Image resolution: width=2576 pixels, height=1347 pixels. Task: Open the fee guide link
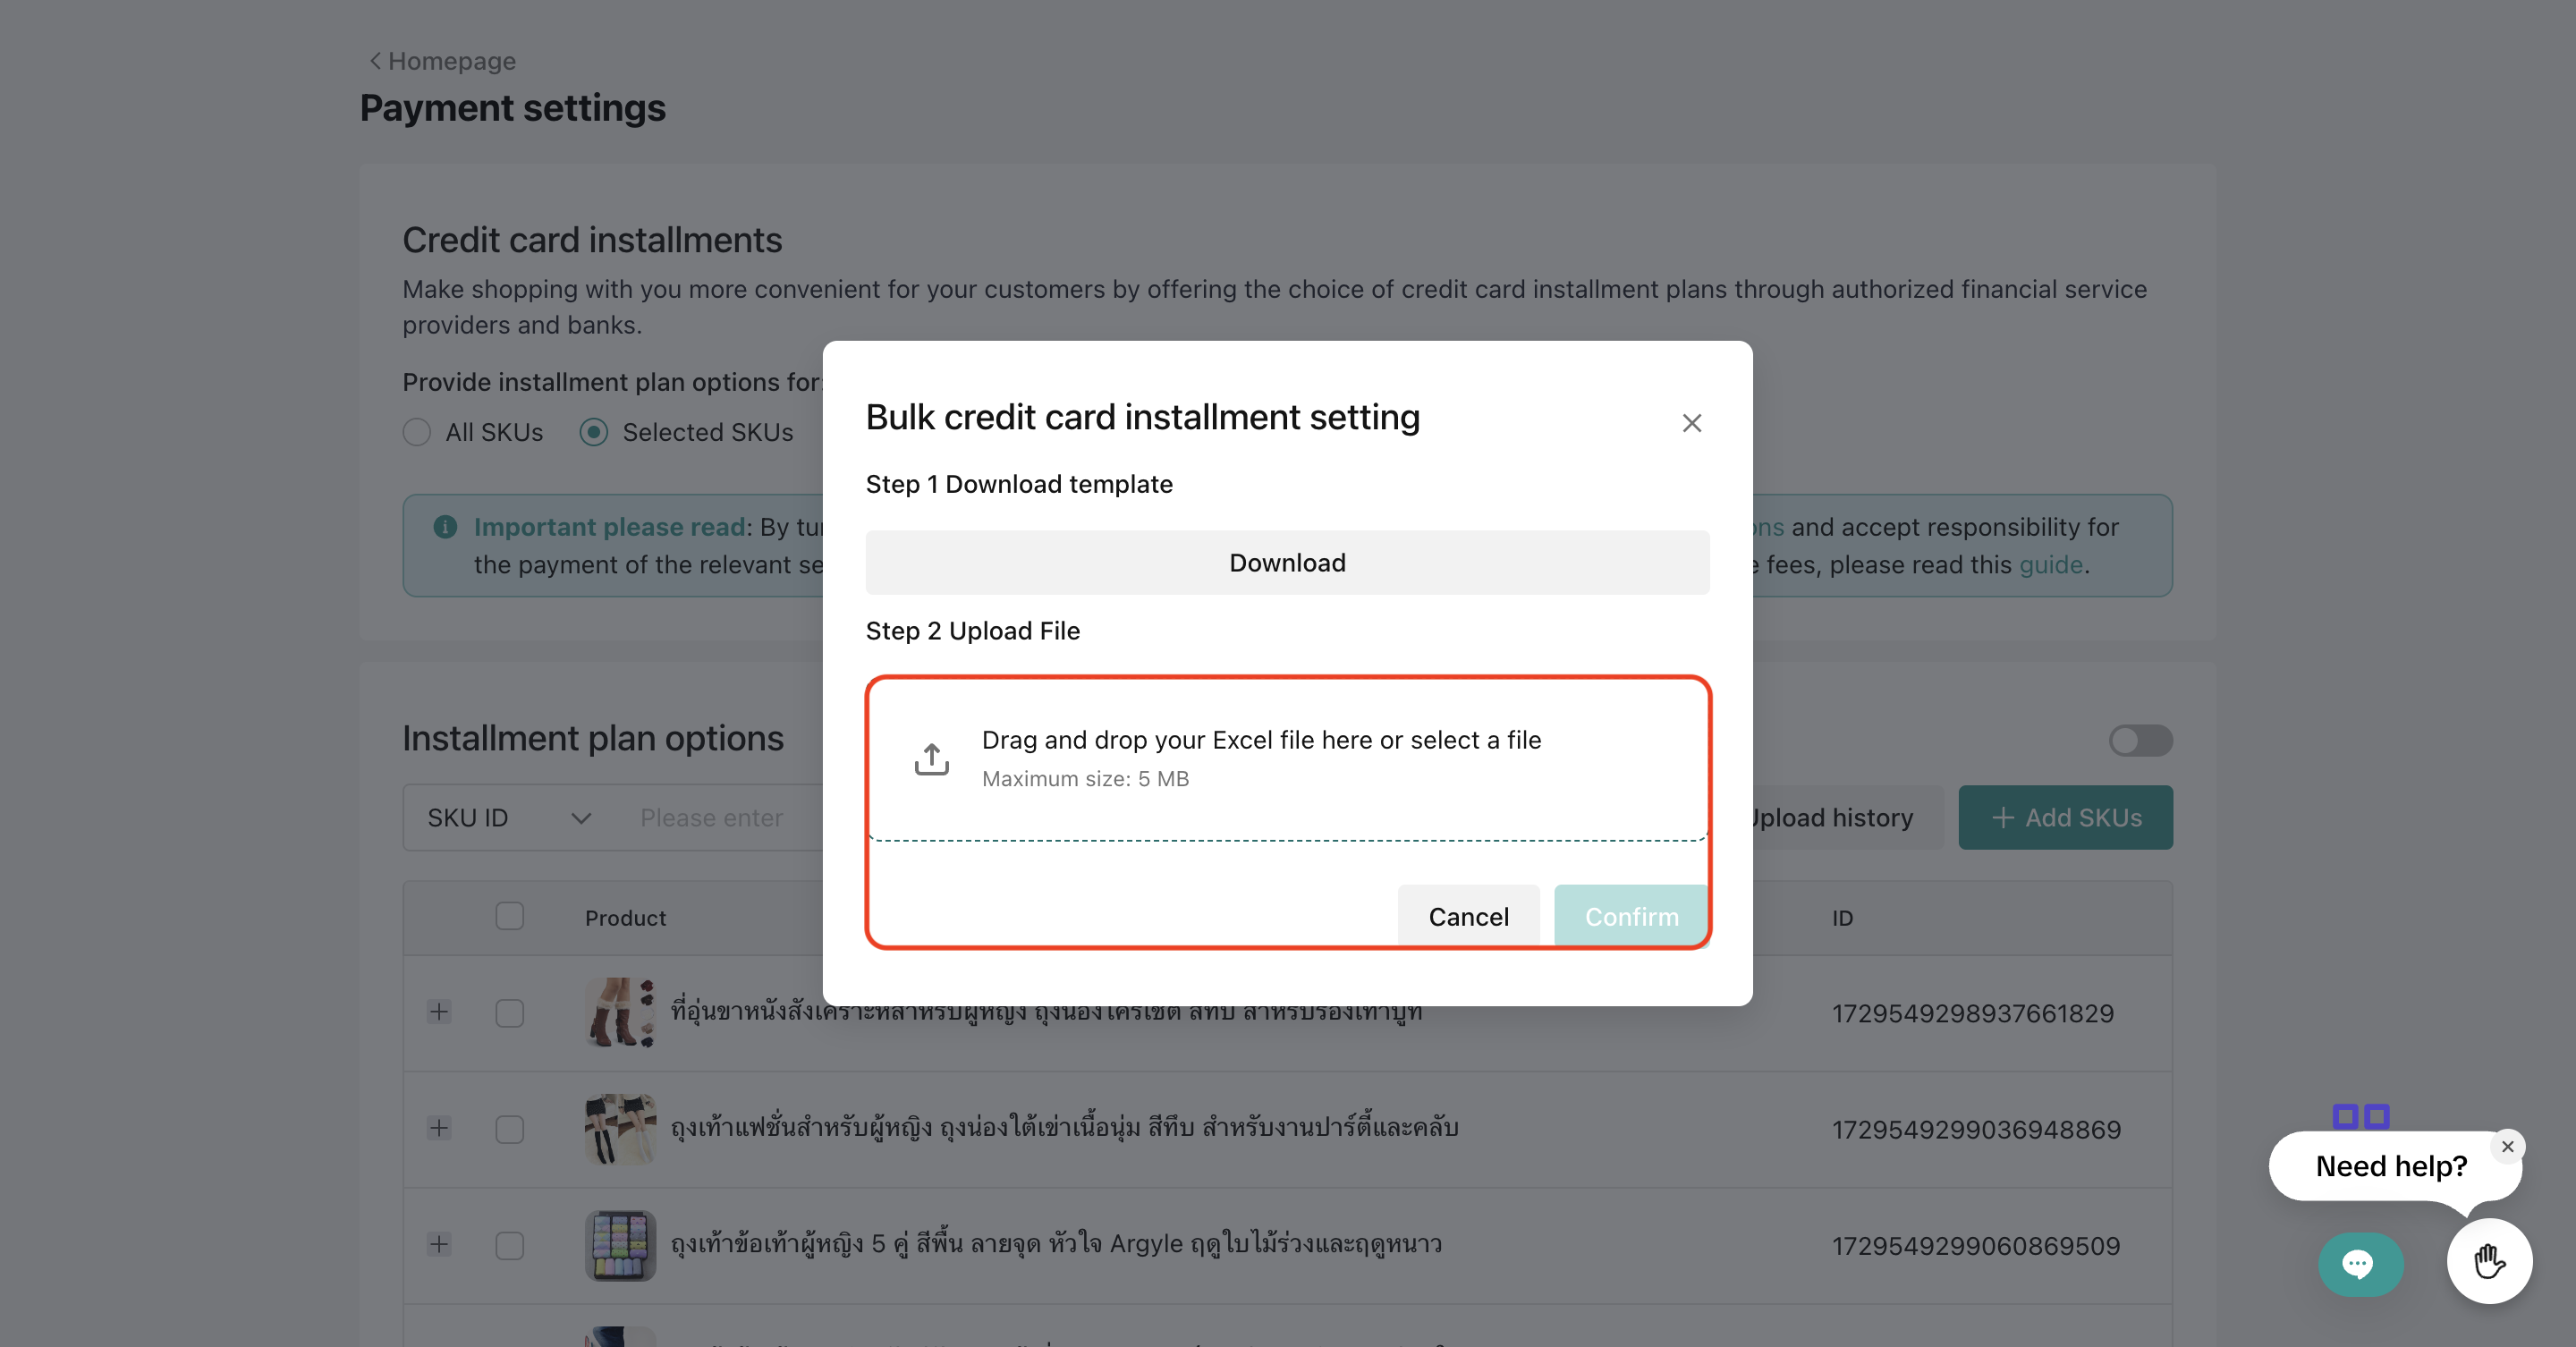tap(2050, 565)
